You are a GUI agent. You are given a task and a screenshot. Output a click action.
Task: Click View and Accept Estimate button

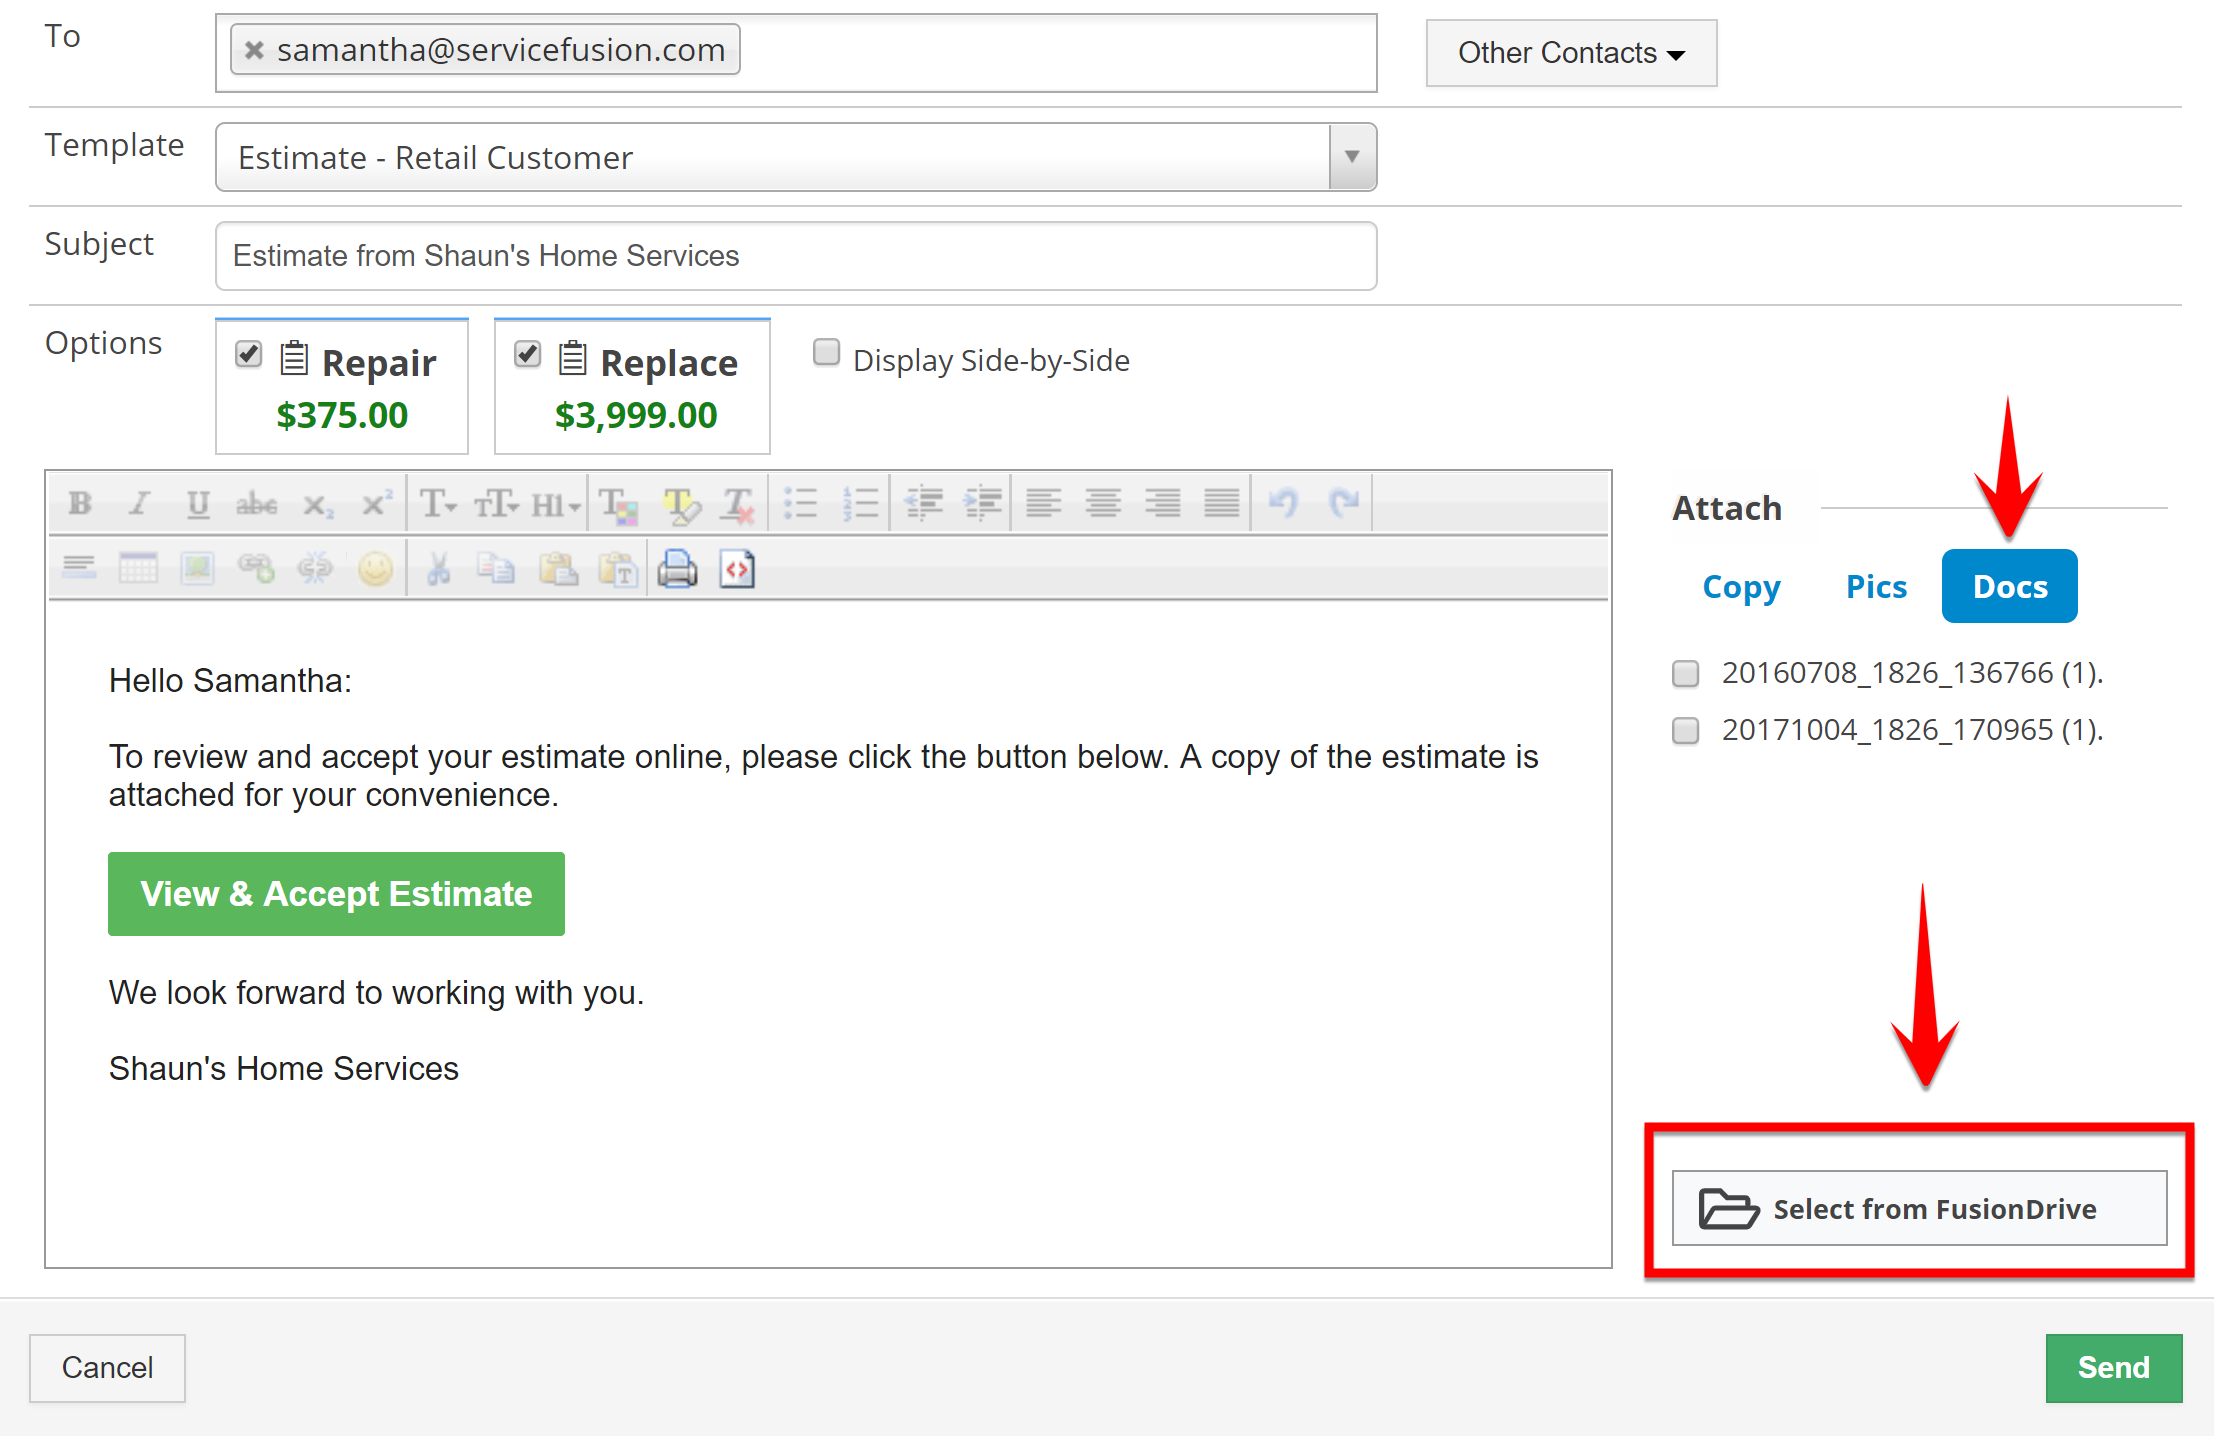(x=334, y=892)
